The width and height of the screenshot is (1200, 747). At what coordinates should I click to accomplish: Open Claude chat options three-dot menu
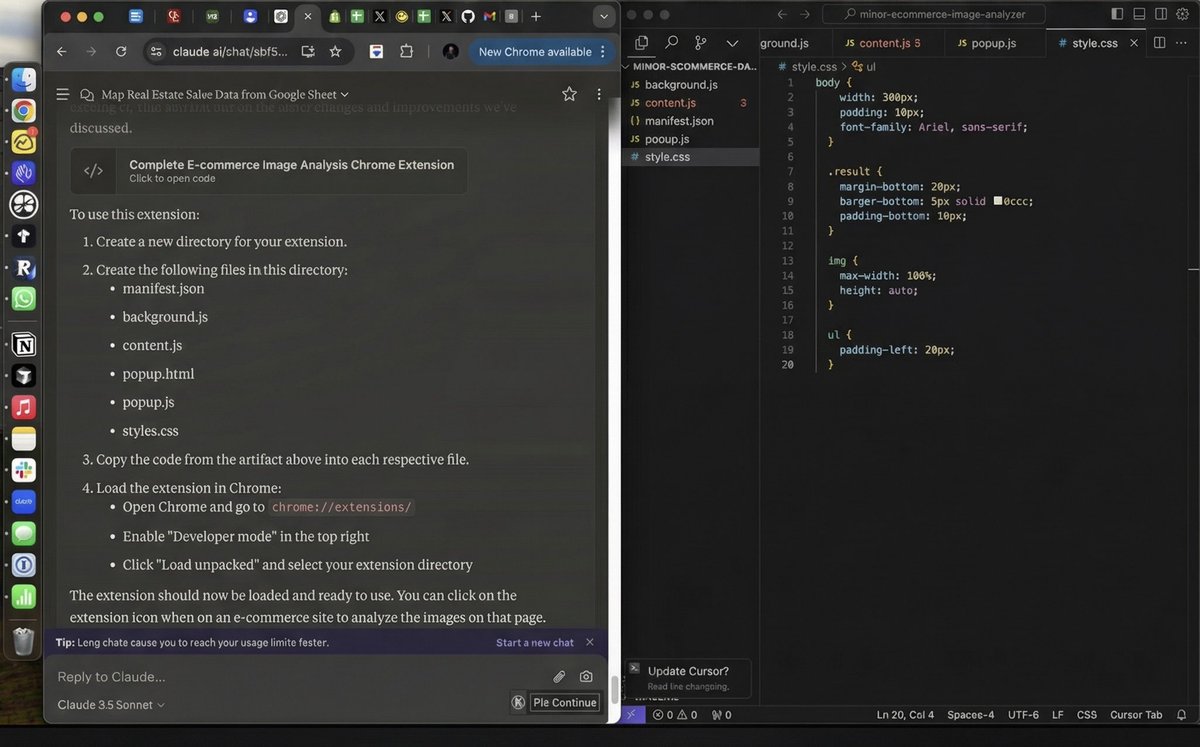[x=598, y=94]
